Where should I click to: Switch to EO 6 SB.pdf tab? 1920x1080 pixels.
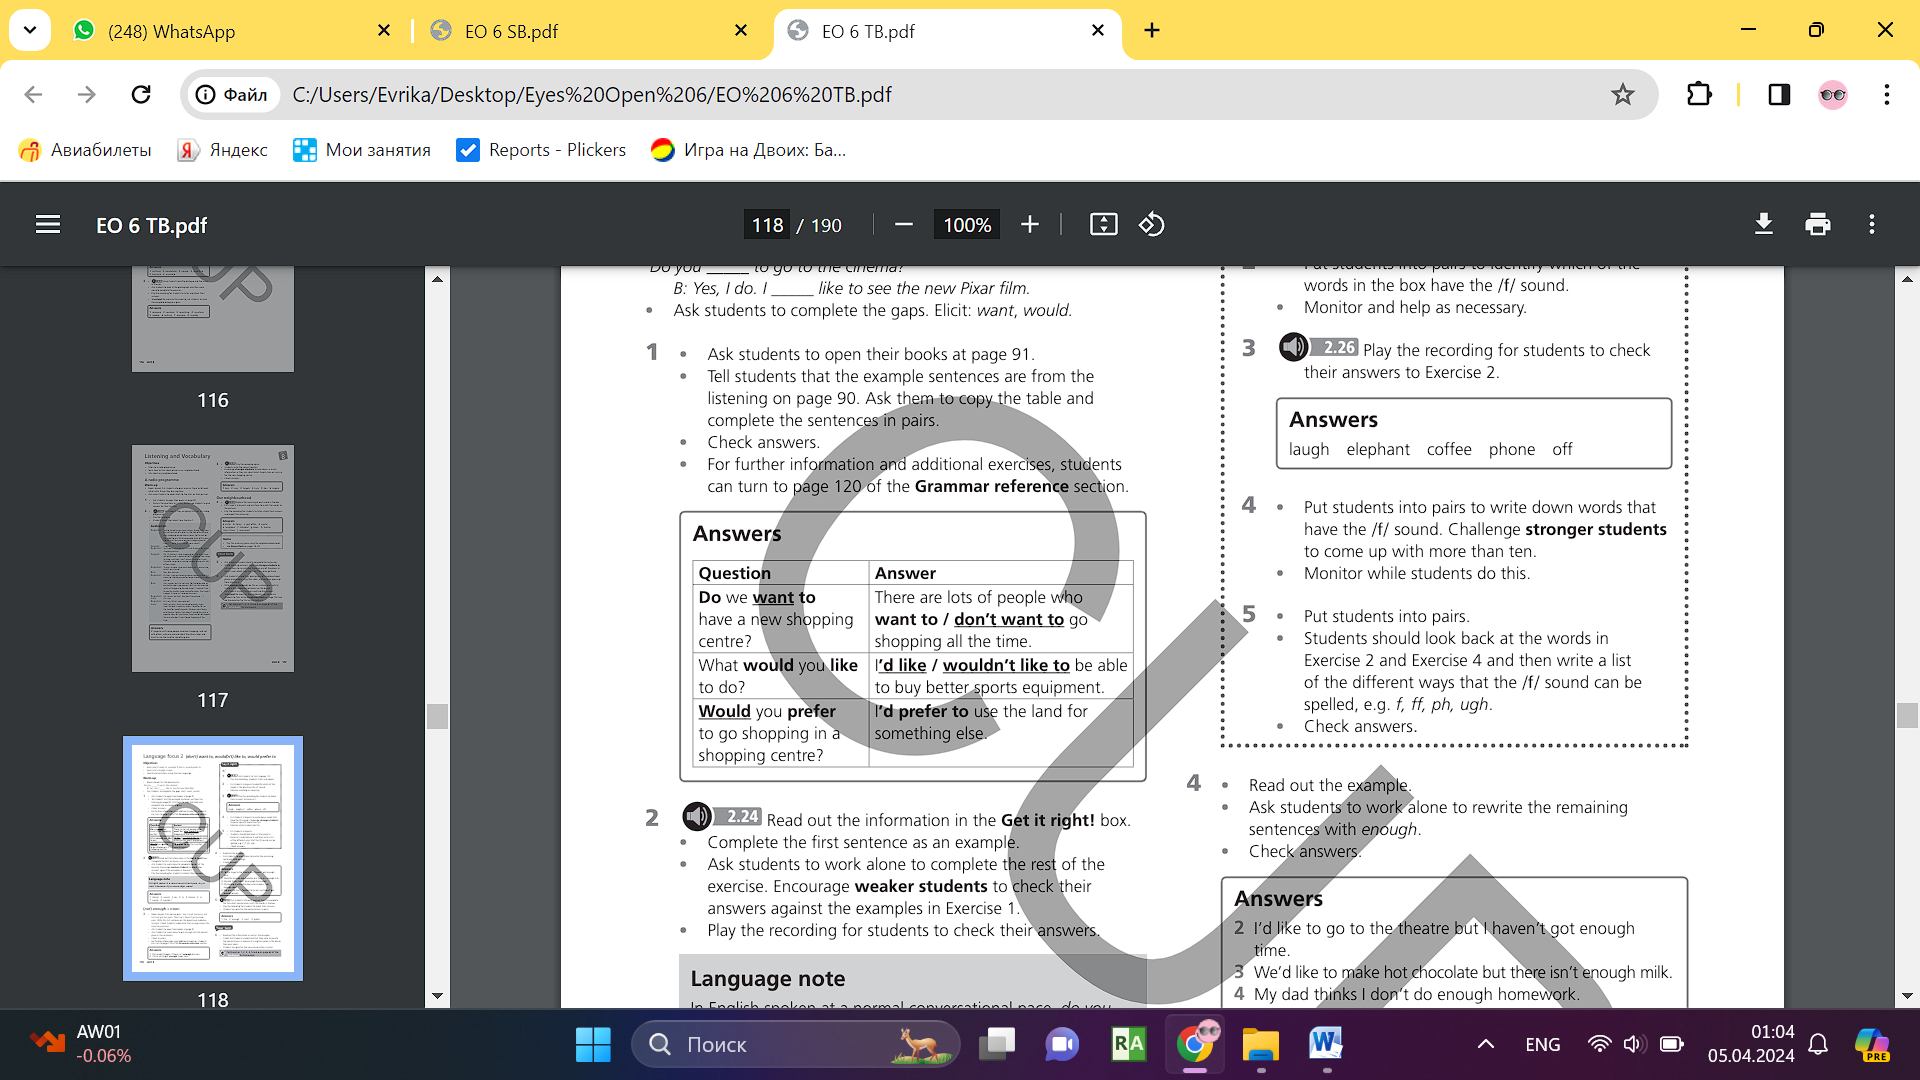[590, 31]
